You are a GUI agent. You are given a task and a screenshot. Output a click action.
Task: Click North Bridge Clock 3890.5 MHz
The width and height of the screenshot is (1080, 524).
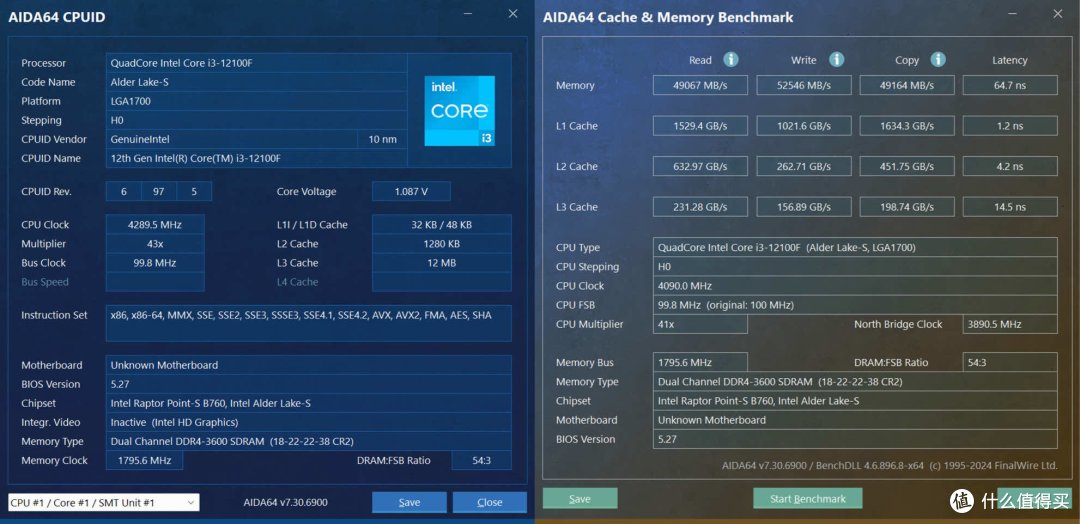click(1010, 324)
